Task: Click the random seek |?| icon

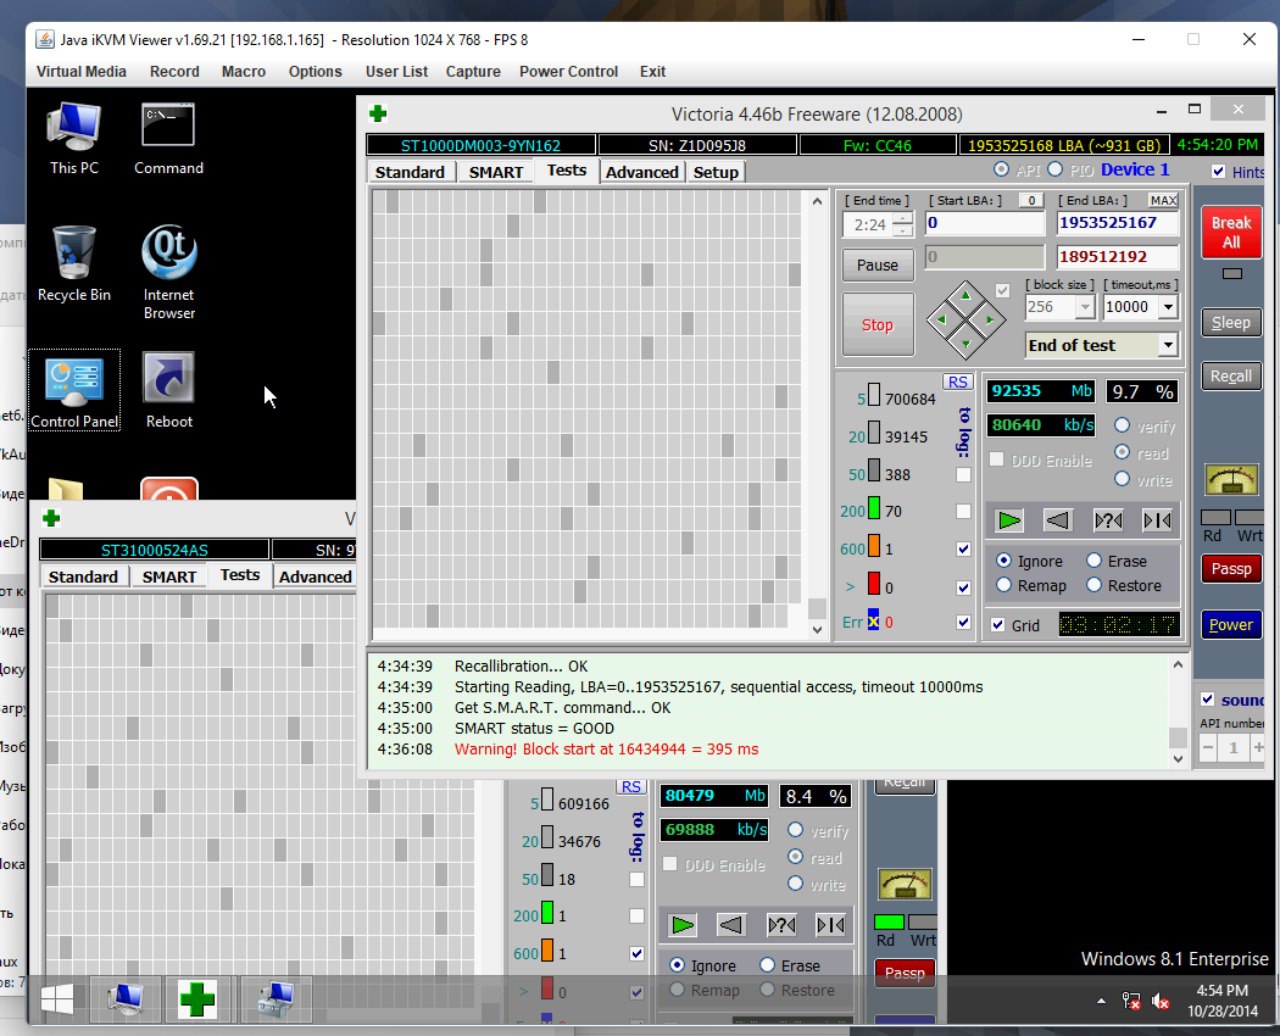Action: coord(1108,520)
